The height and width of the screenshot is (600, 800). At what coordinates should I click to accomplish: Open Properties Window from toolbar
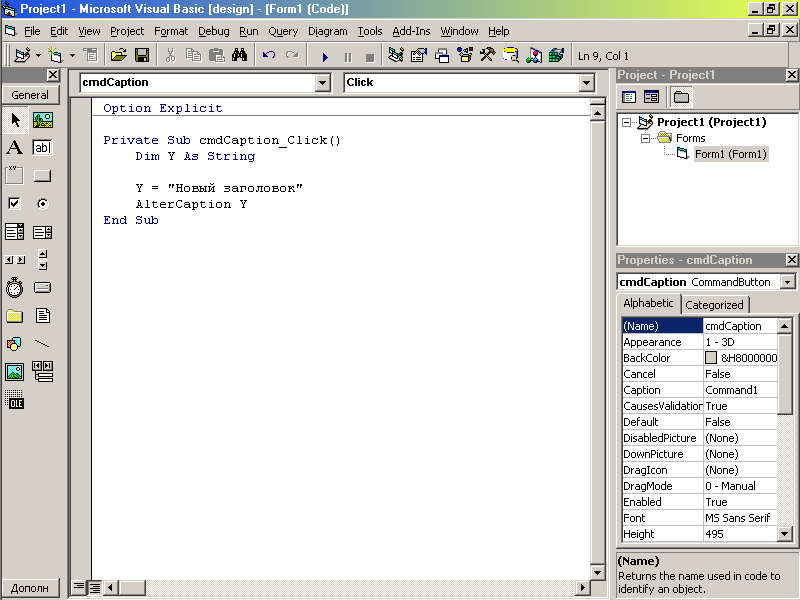pyautogui.click(x=419, y=55)
